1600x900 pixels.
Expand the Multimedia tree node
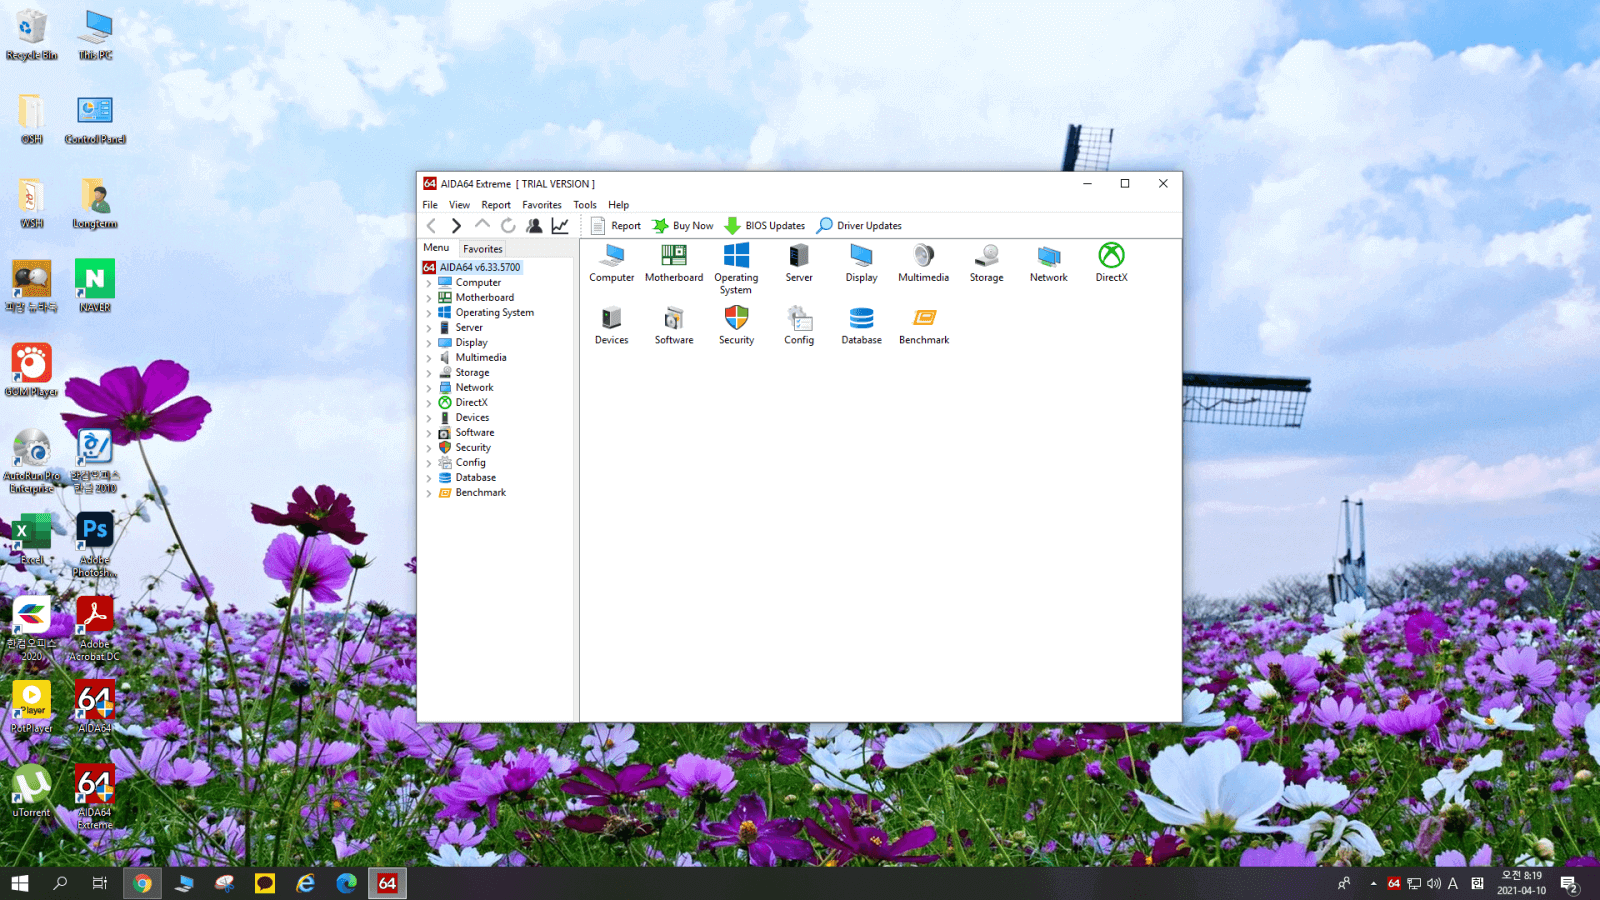click(429, 358)
